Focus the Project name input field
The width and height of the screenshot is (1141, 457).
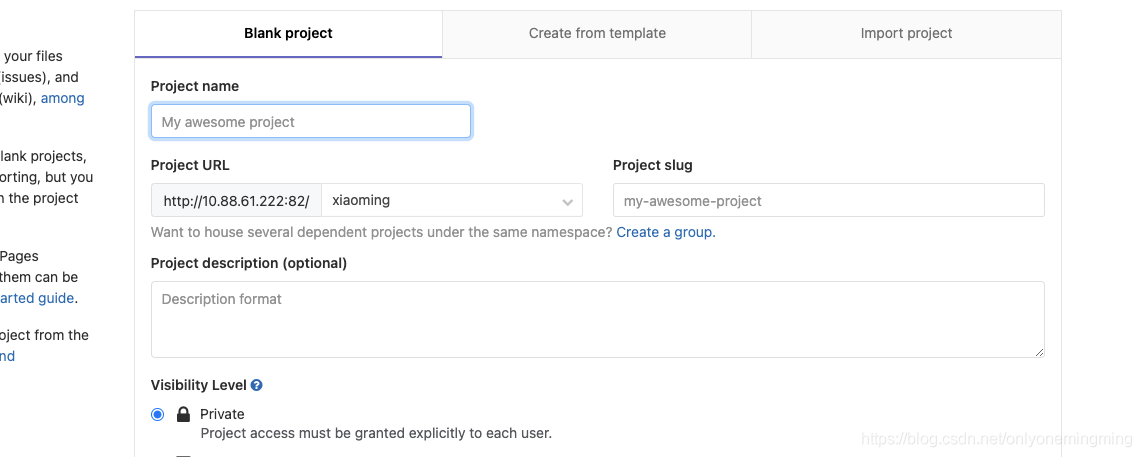tap(311, 122)
